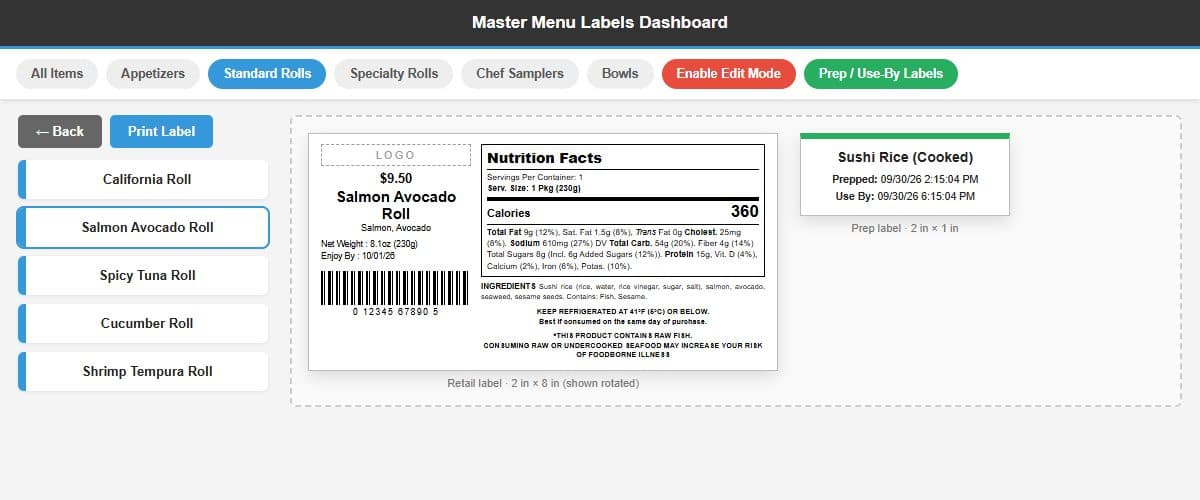This screenshot has width=1200, height=500.
Task: Select Shrimp Tempura Roll list entry
Action: (x=143, y=372)
